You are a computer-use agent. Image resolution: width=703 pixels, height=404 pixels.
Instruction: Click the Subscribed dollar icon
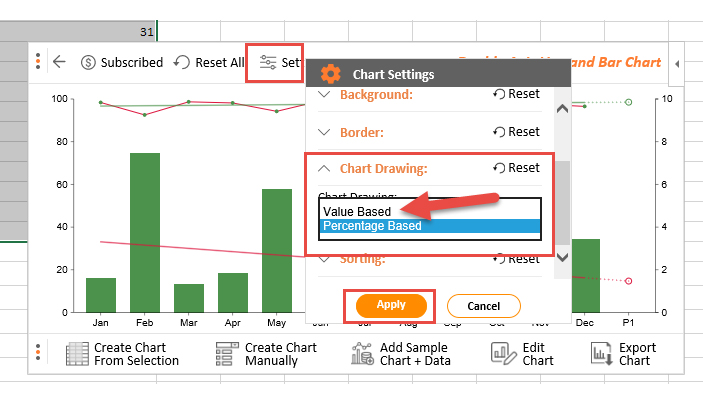tap(88, 62)
